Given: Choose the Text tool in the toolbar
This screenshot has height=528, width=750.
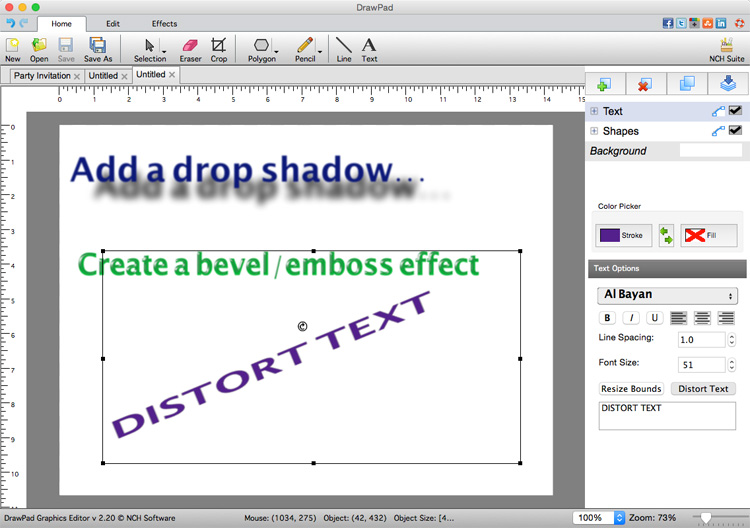Looking at the screenshot, I should point(369,47).
